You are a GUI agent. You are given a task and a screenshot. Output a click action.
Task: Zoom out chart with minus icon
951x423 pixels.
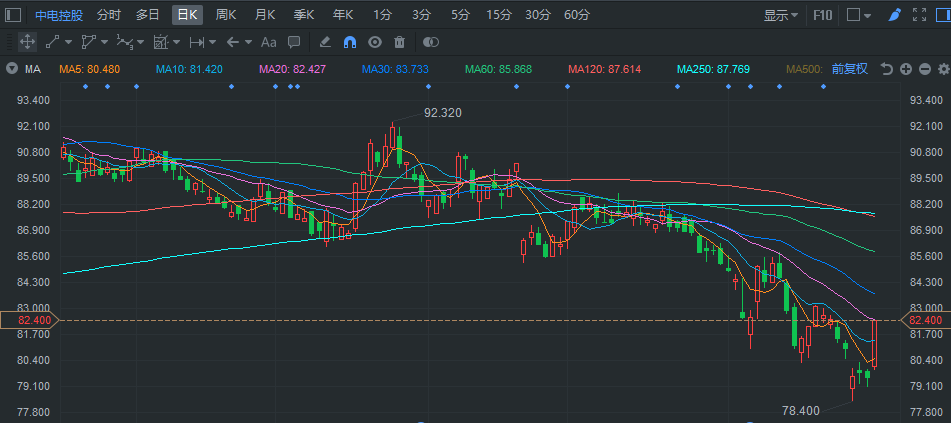925,69
